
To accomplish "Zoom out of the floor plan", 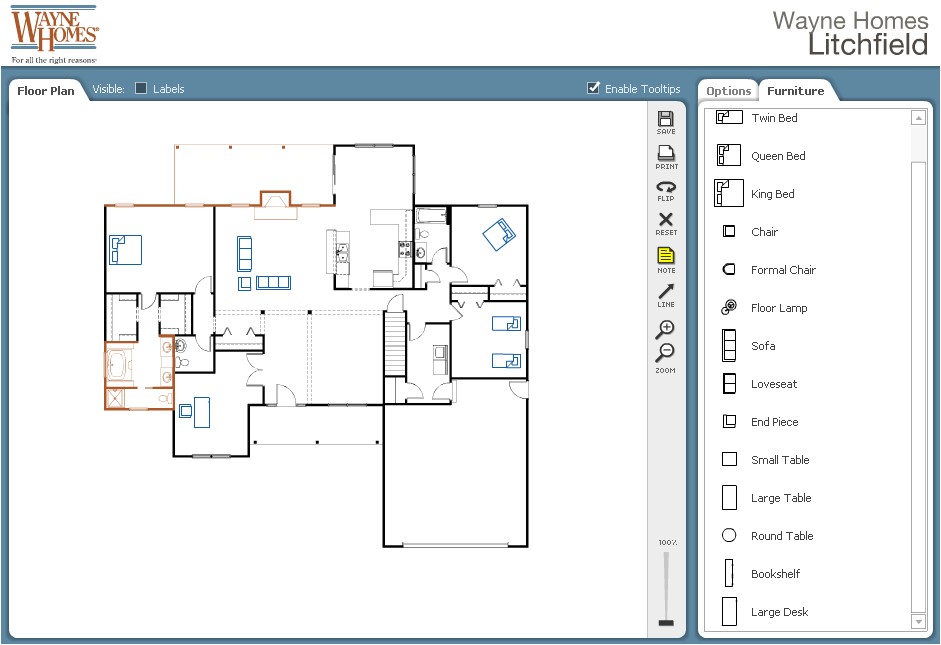I will click(664, 351).
